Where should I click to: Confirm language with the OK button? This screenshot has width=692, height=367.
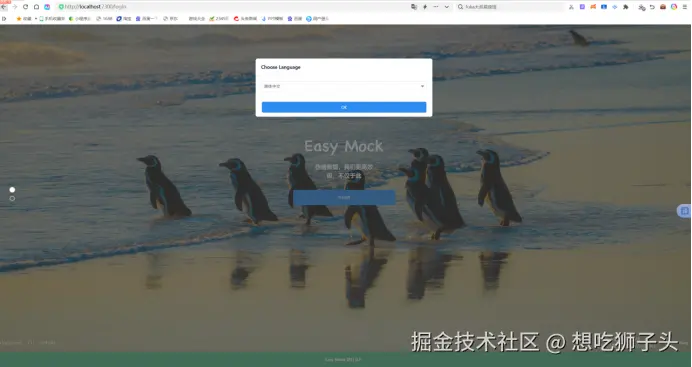click(x=344, y=107)
